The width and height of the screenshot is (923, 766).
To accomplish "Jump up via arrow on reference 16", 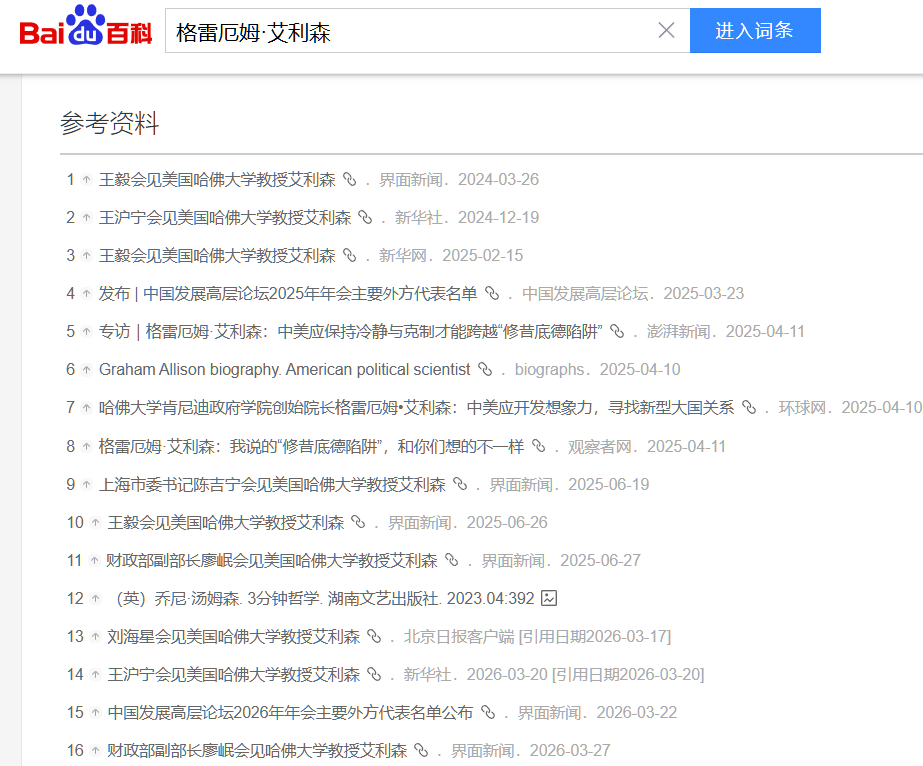I will pyautogui.click(x=95, y=751).
